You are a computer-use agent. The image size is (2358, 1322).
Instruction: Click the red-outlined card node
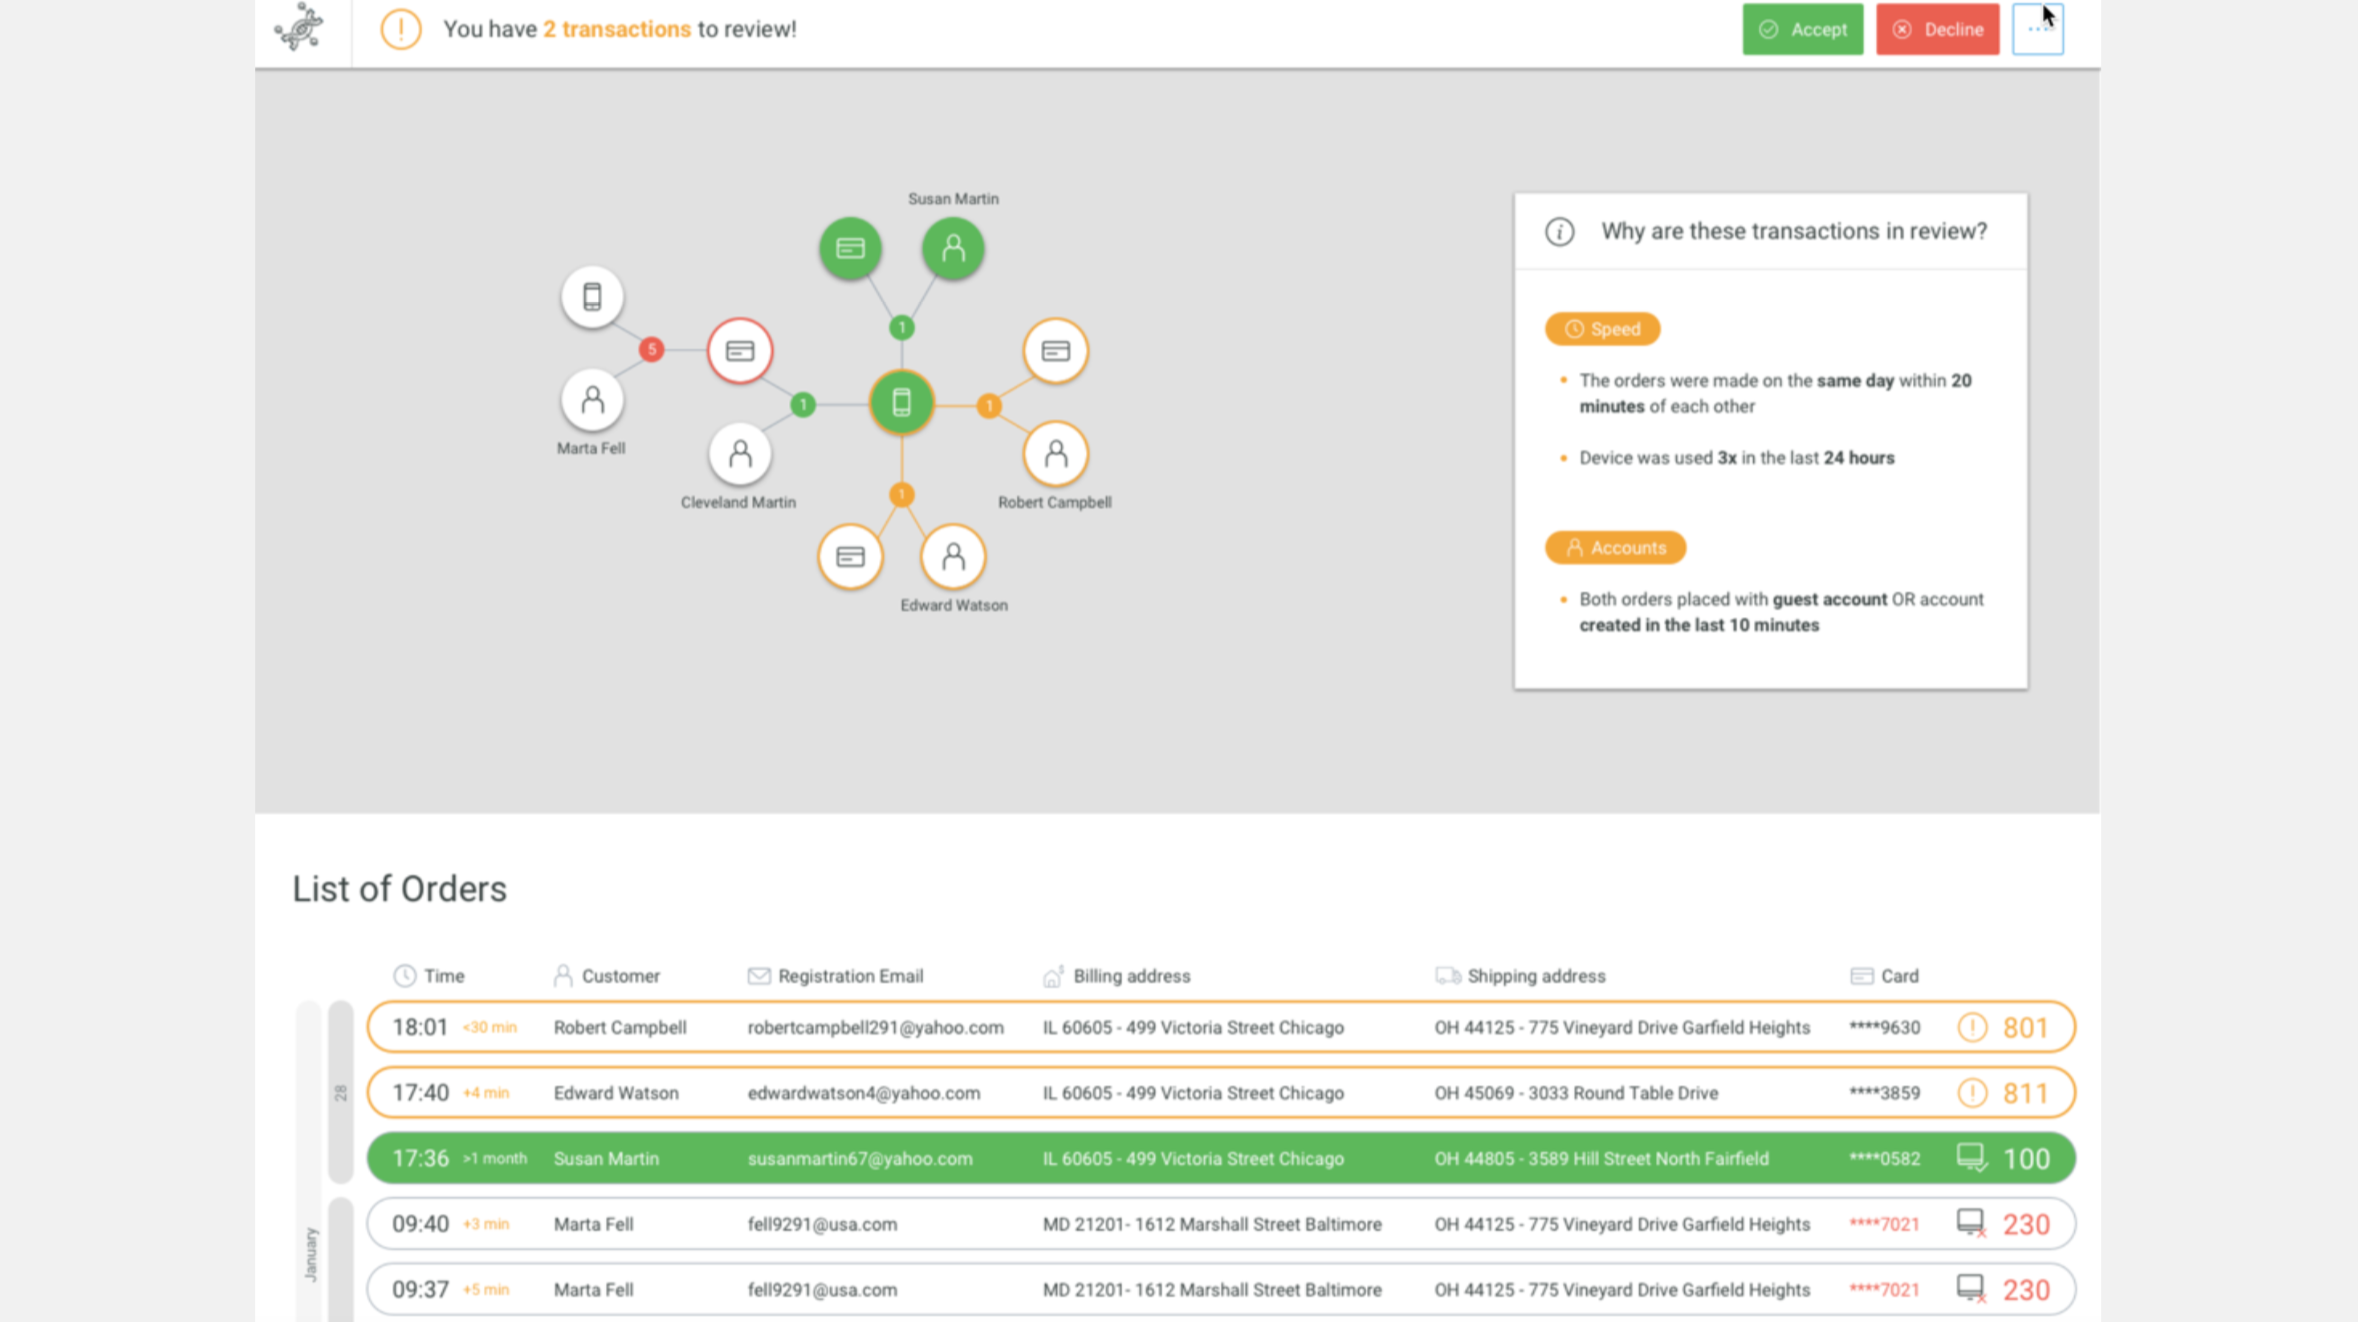click(740, 350)
